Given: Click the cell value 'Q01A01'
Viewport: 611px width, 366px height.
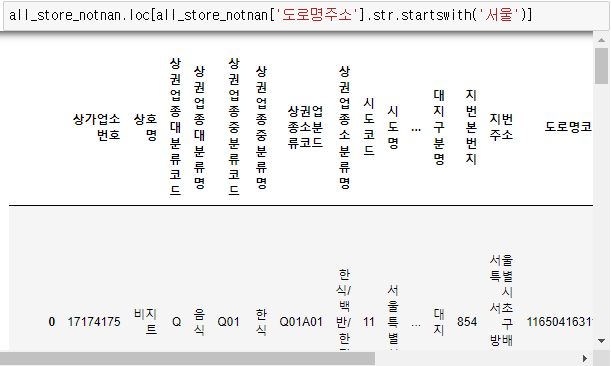Looking at the screenshot, I should click(301, 322).
